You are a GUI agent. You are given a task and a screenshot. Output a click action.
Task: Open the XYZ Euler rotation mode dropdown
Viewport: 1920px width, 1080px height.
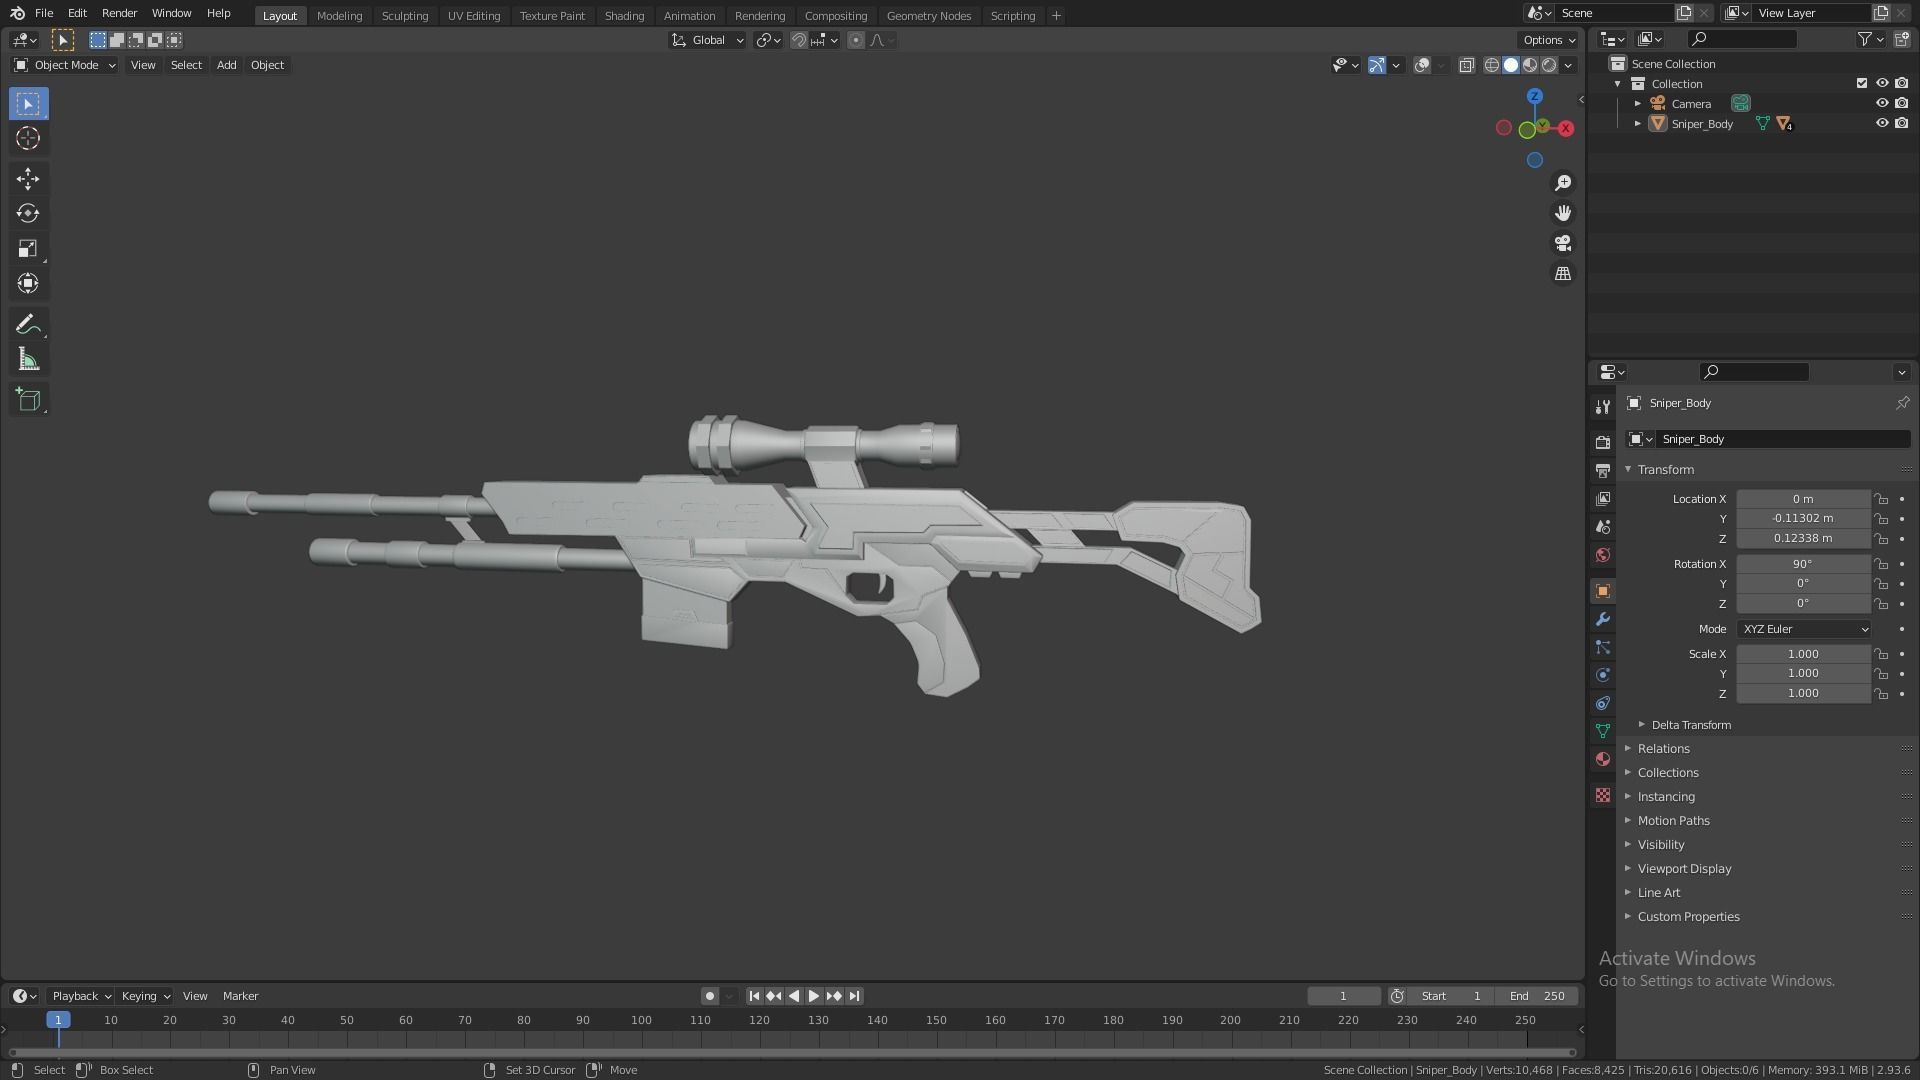click(1803, 629)
